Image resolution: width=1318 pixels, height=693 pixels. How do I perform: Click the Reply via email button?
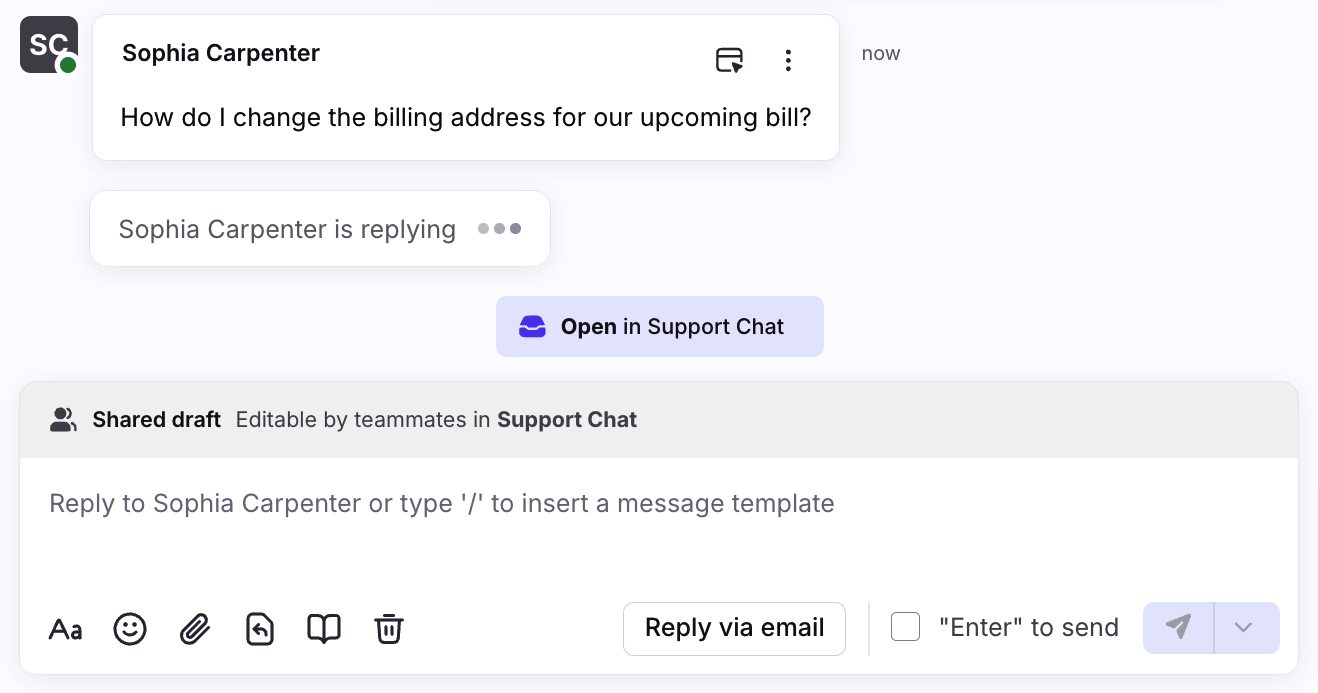[734, 628]
